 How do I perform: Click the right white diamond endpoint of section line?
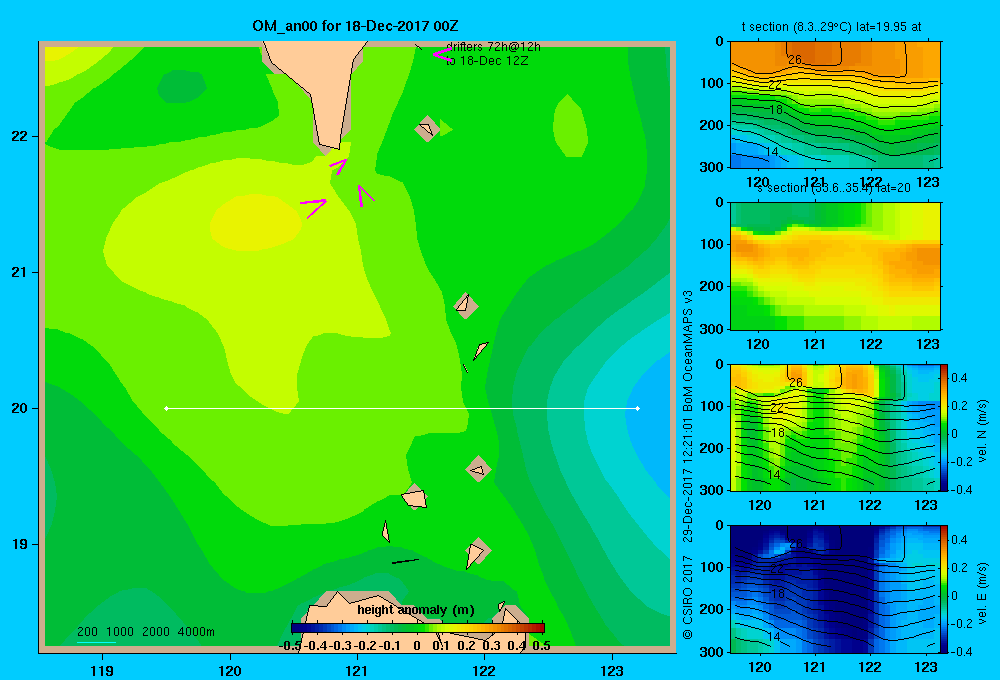pos(638,408)
